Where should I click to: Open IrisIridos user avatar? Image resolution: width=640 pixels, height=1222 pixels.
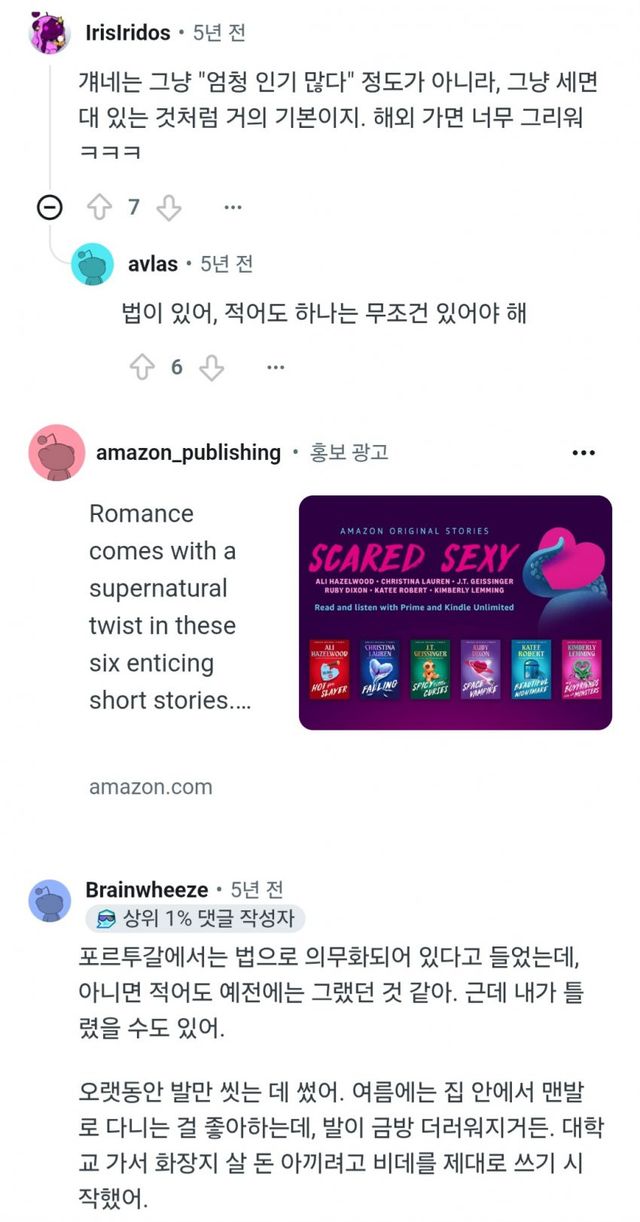[x=49, y=33]
